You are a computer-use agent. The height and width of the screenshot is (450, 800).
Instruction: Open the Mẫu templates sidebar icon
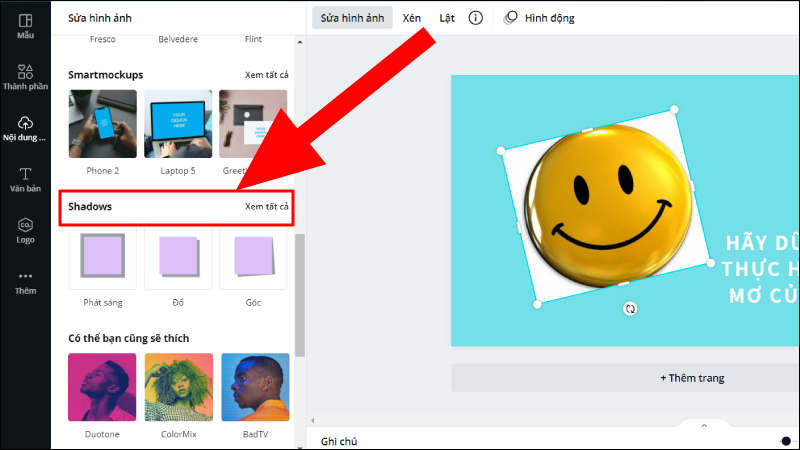pyautogui.click(x=25, y=27)
